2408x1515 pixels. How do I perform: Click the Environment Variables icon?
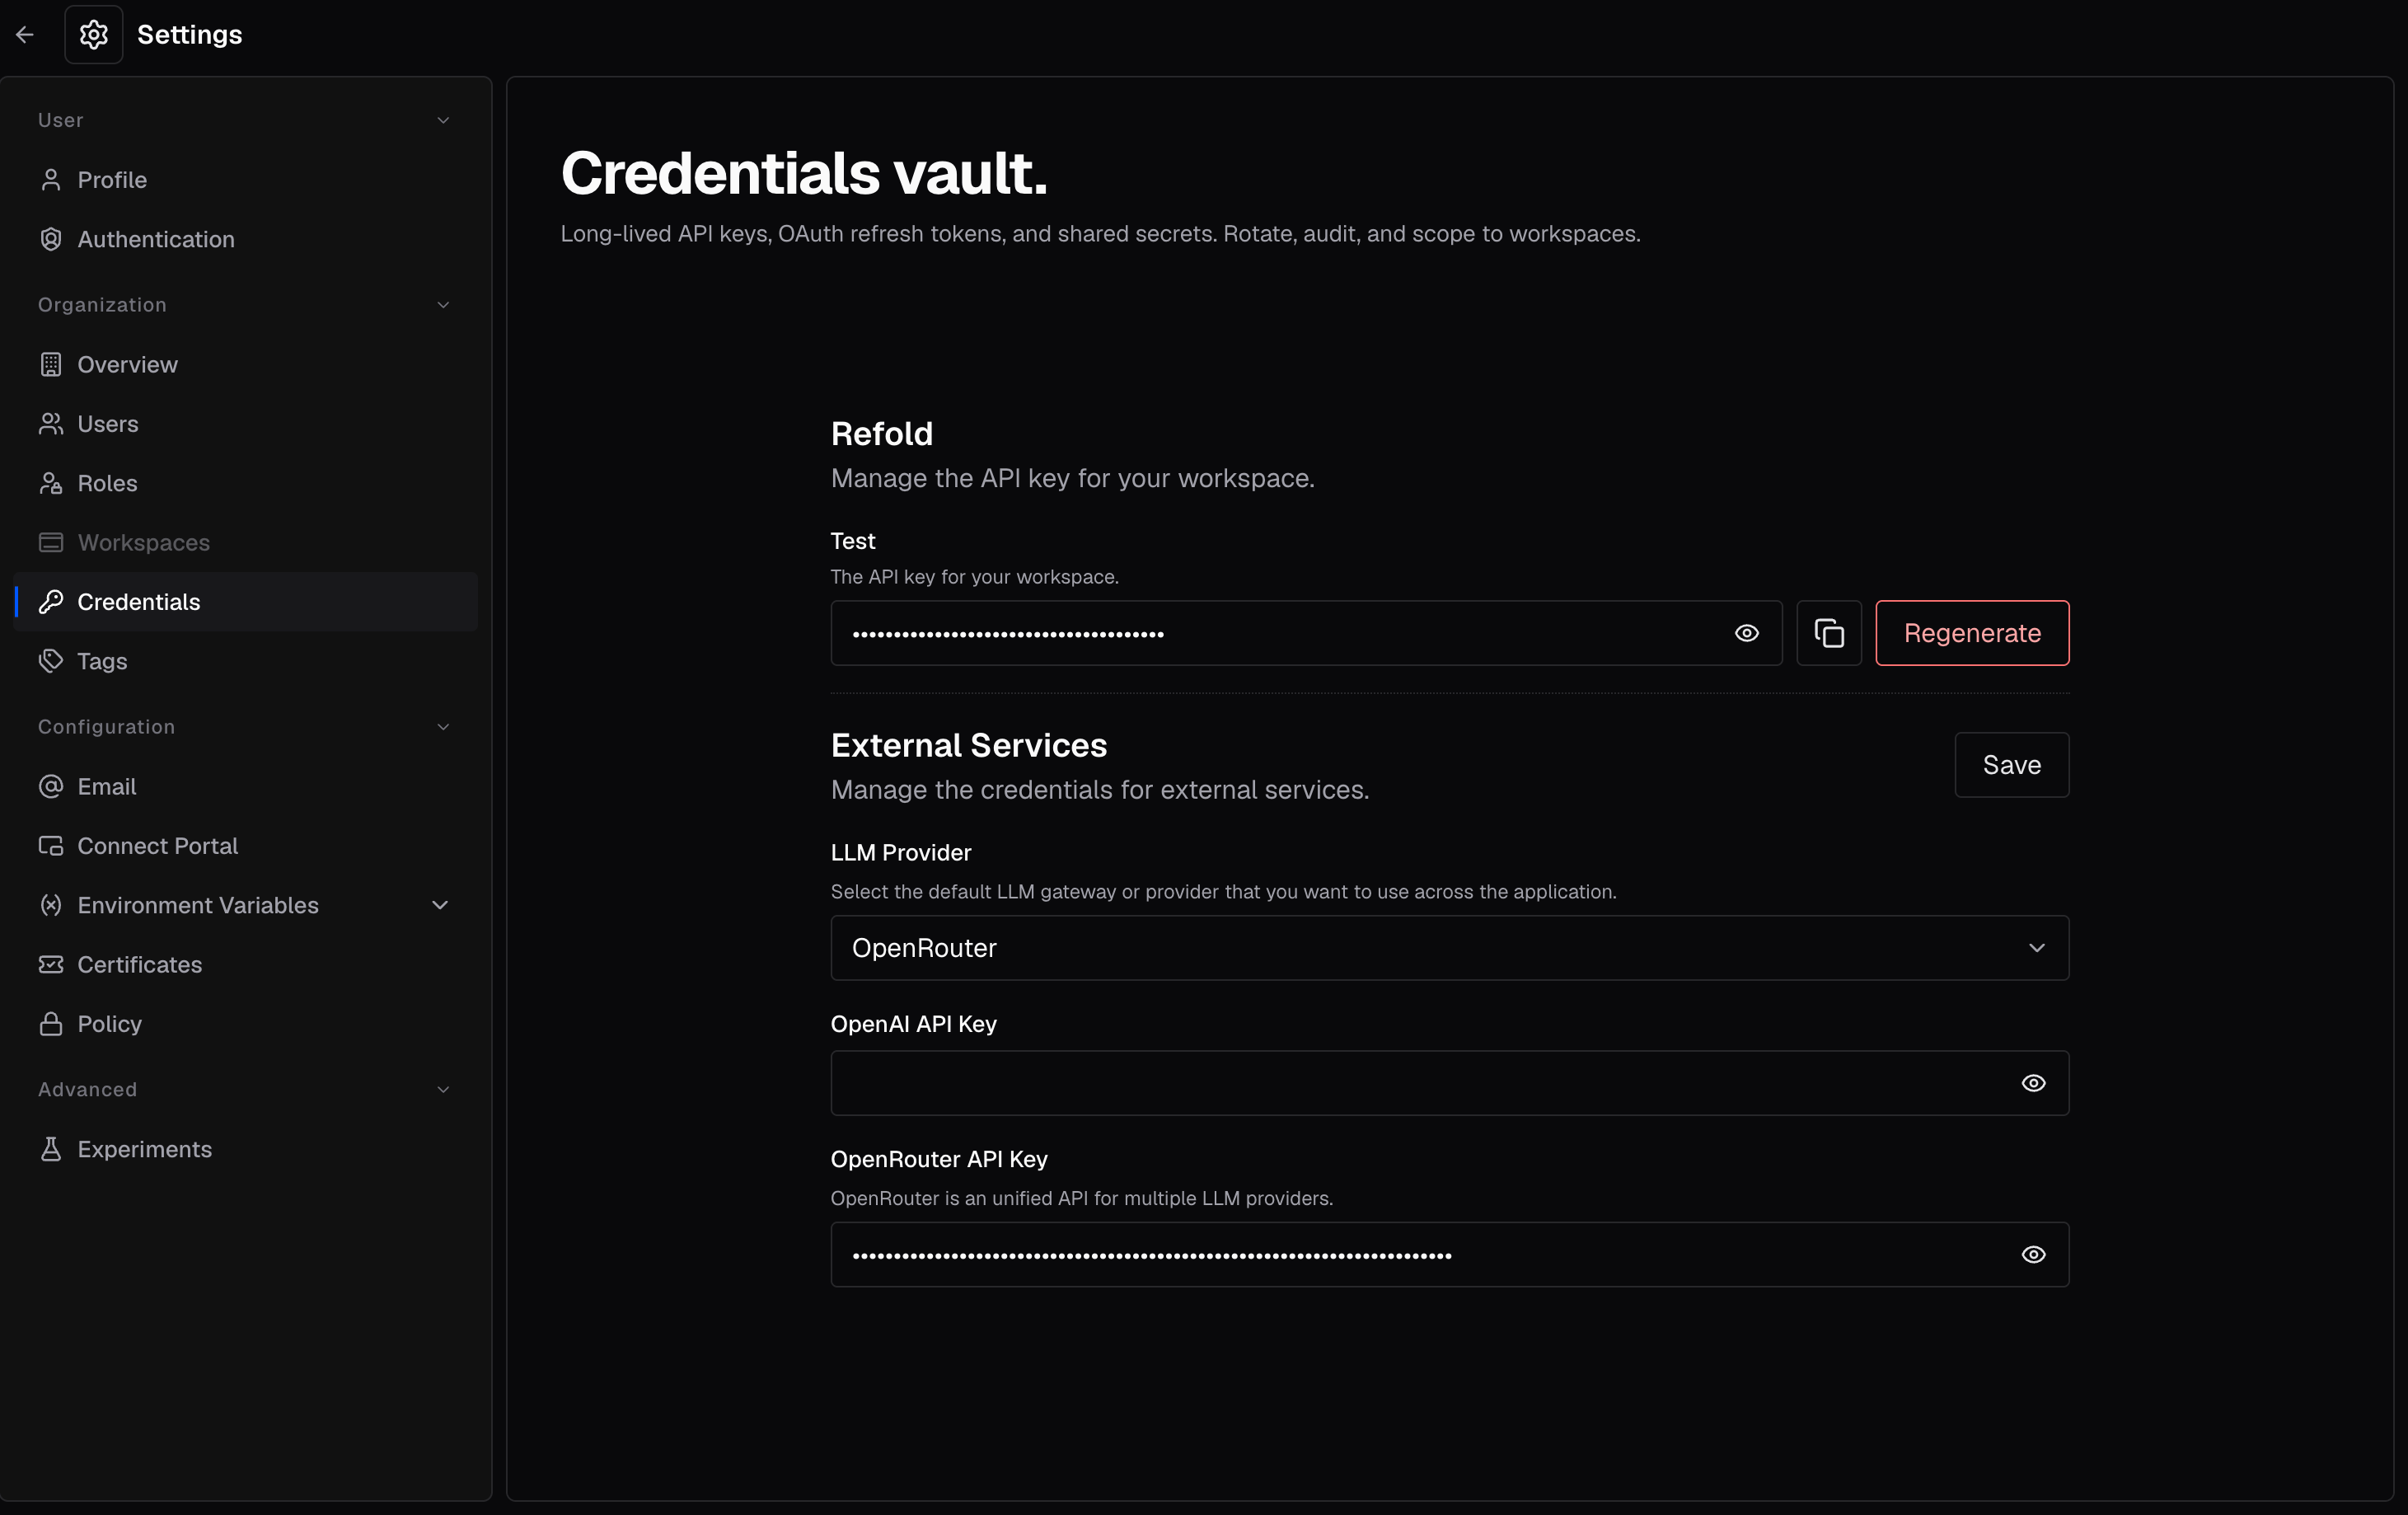pyautogui.click(x=51, y=905)
